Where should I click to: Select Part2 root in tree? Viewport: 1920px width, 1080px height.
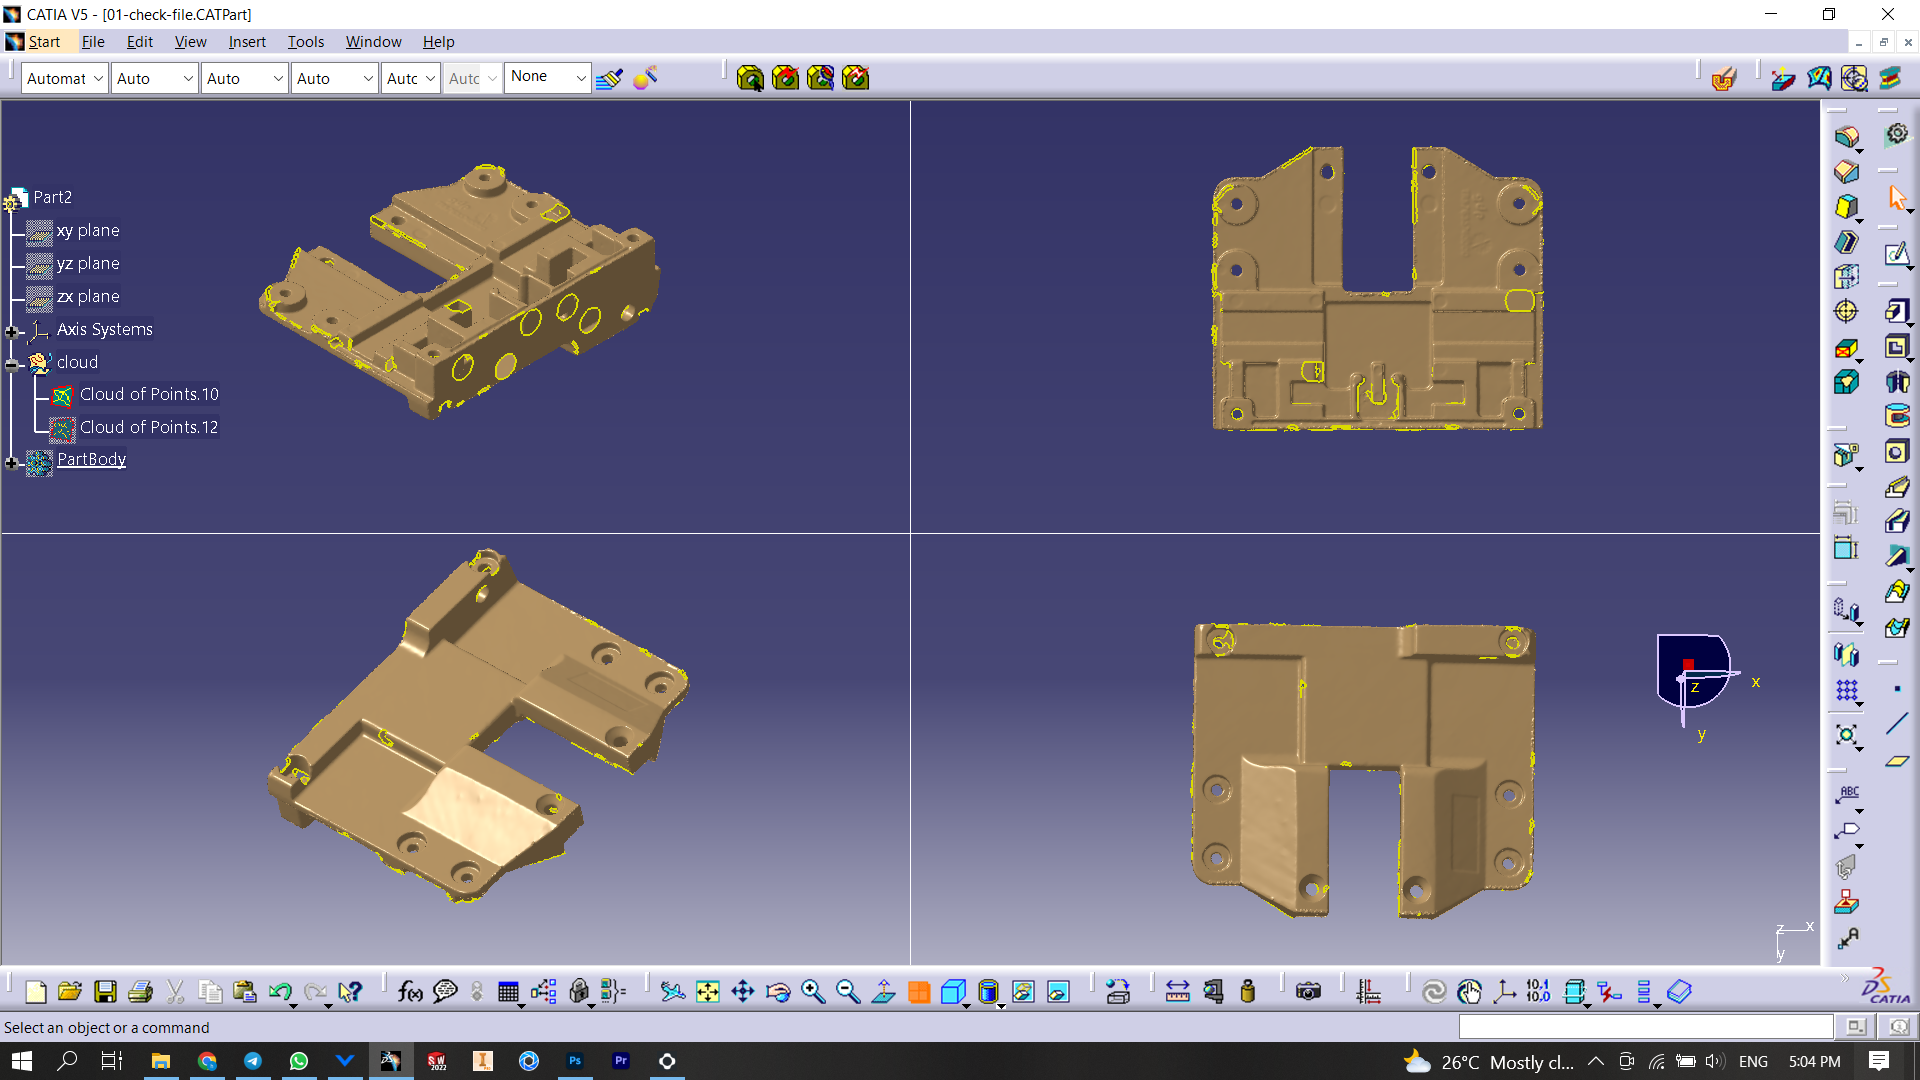point(52,197)
